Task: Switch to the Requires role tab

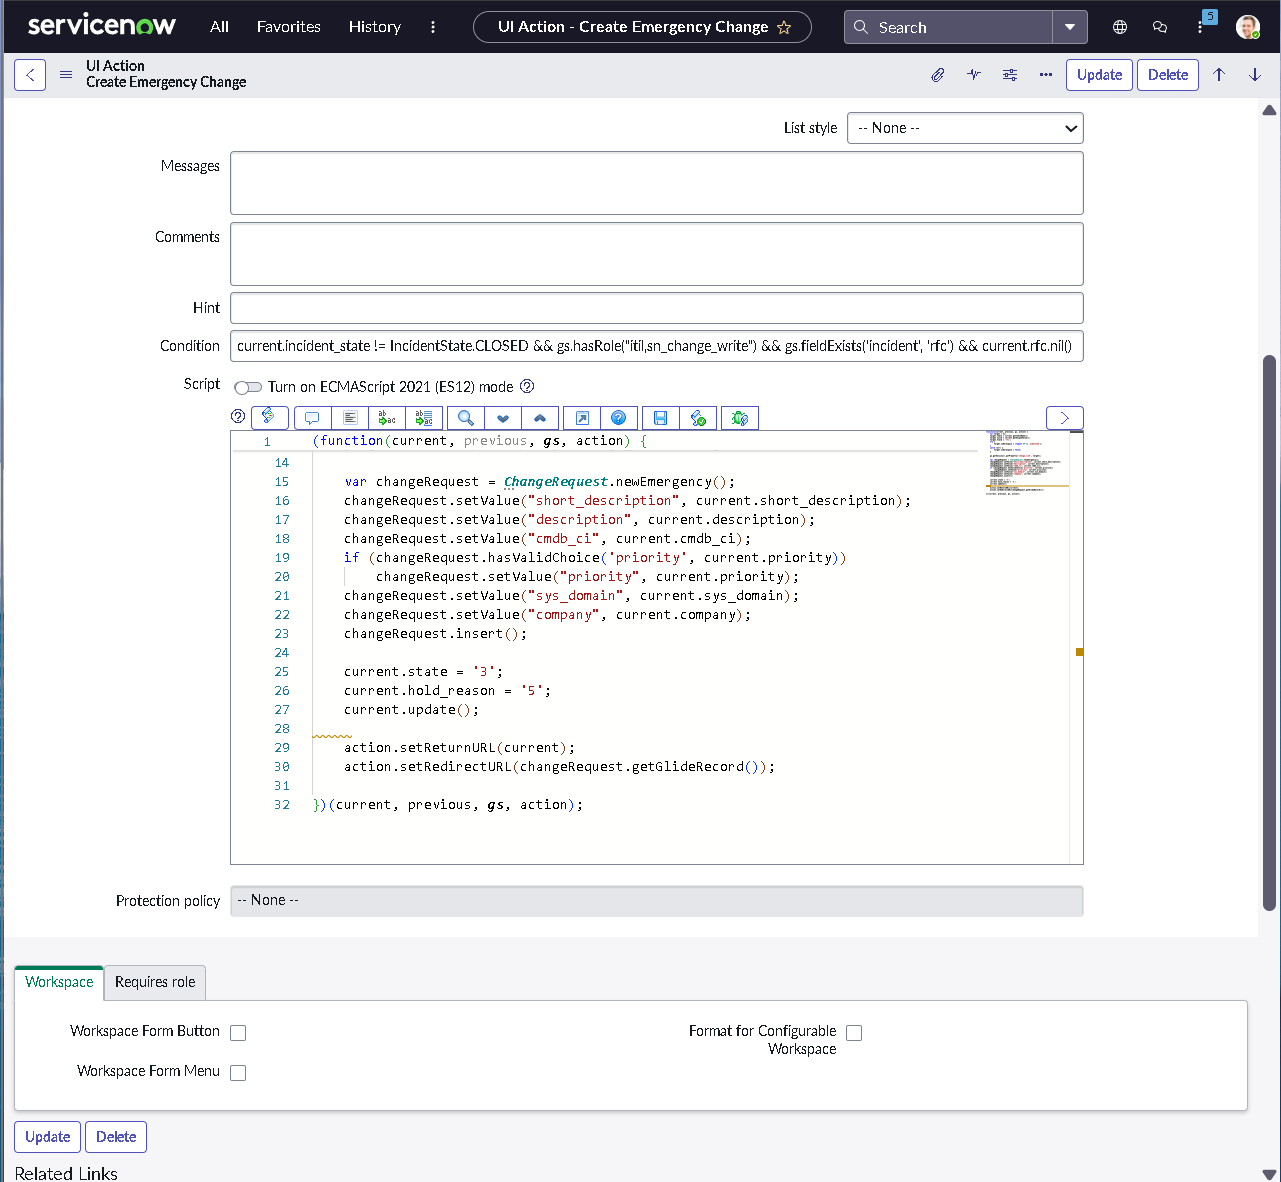Action: (155, 982)
